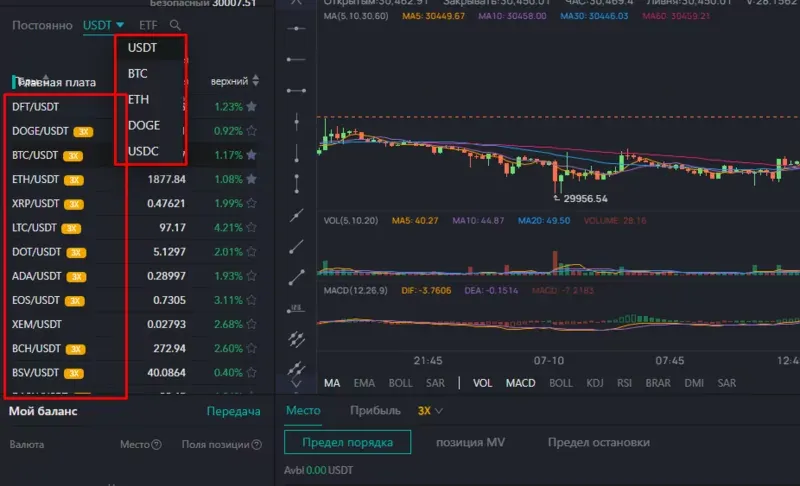Choose USDT in the market dropdown list
Viewport: 800px width, 486px height.
(142, 48)
